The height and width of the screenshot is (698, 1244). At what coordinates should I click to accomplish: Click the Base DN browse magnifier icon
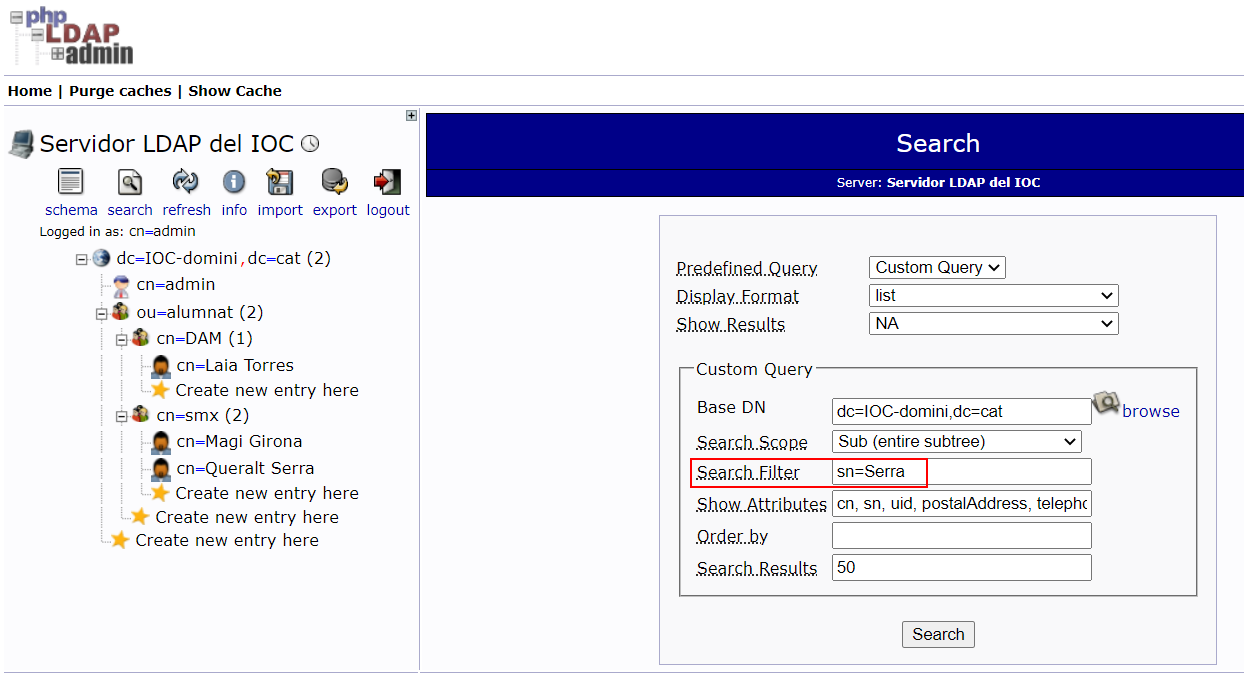pos(1105,405)
